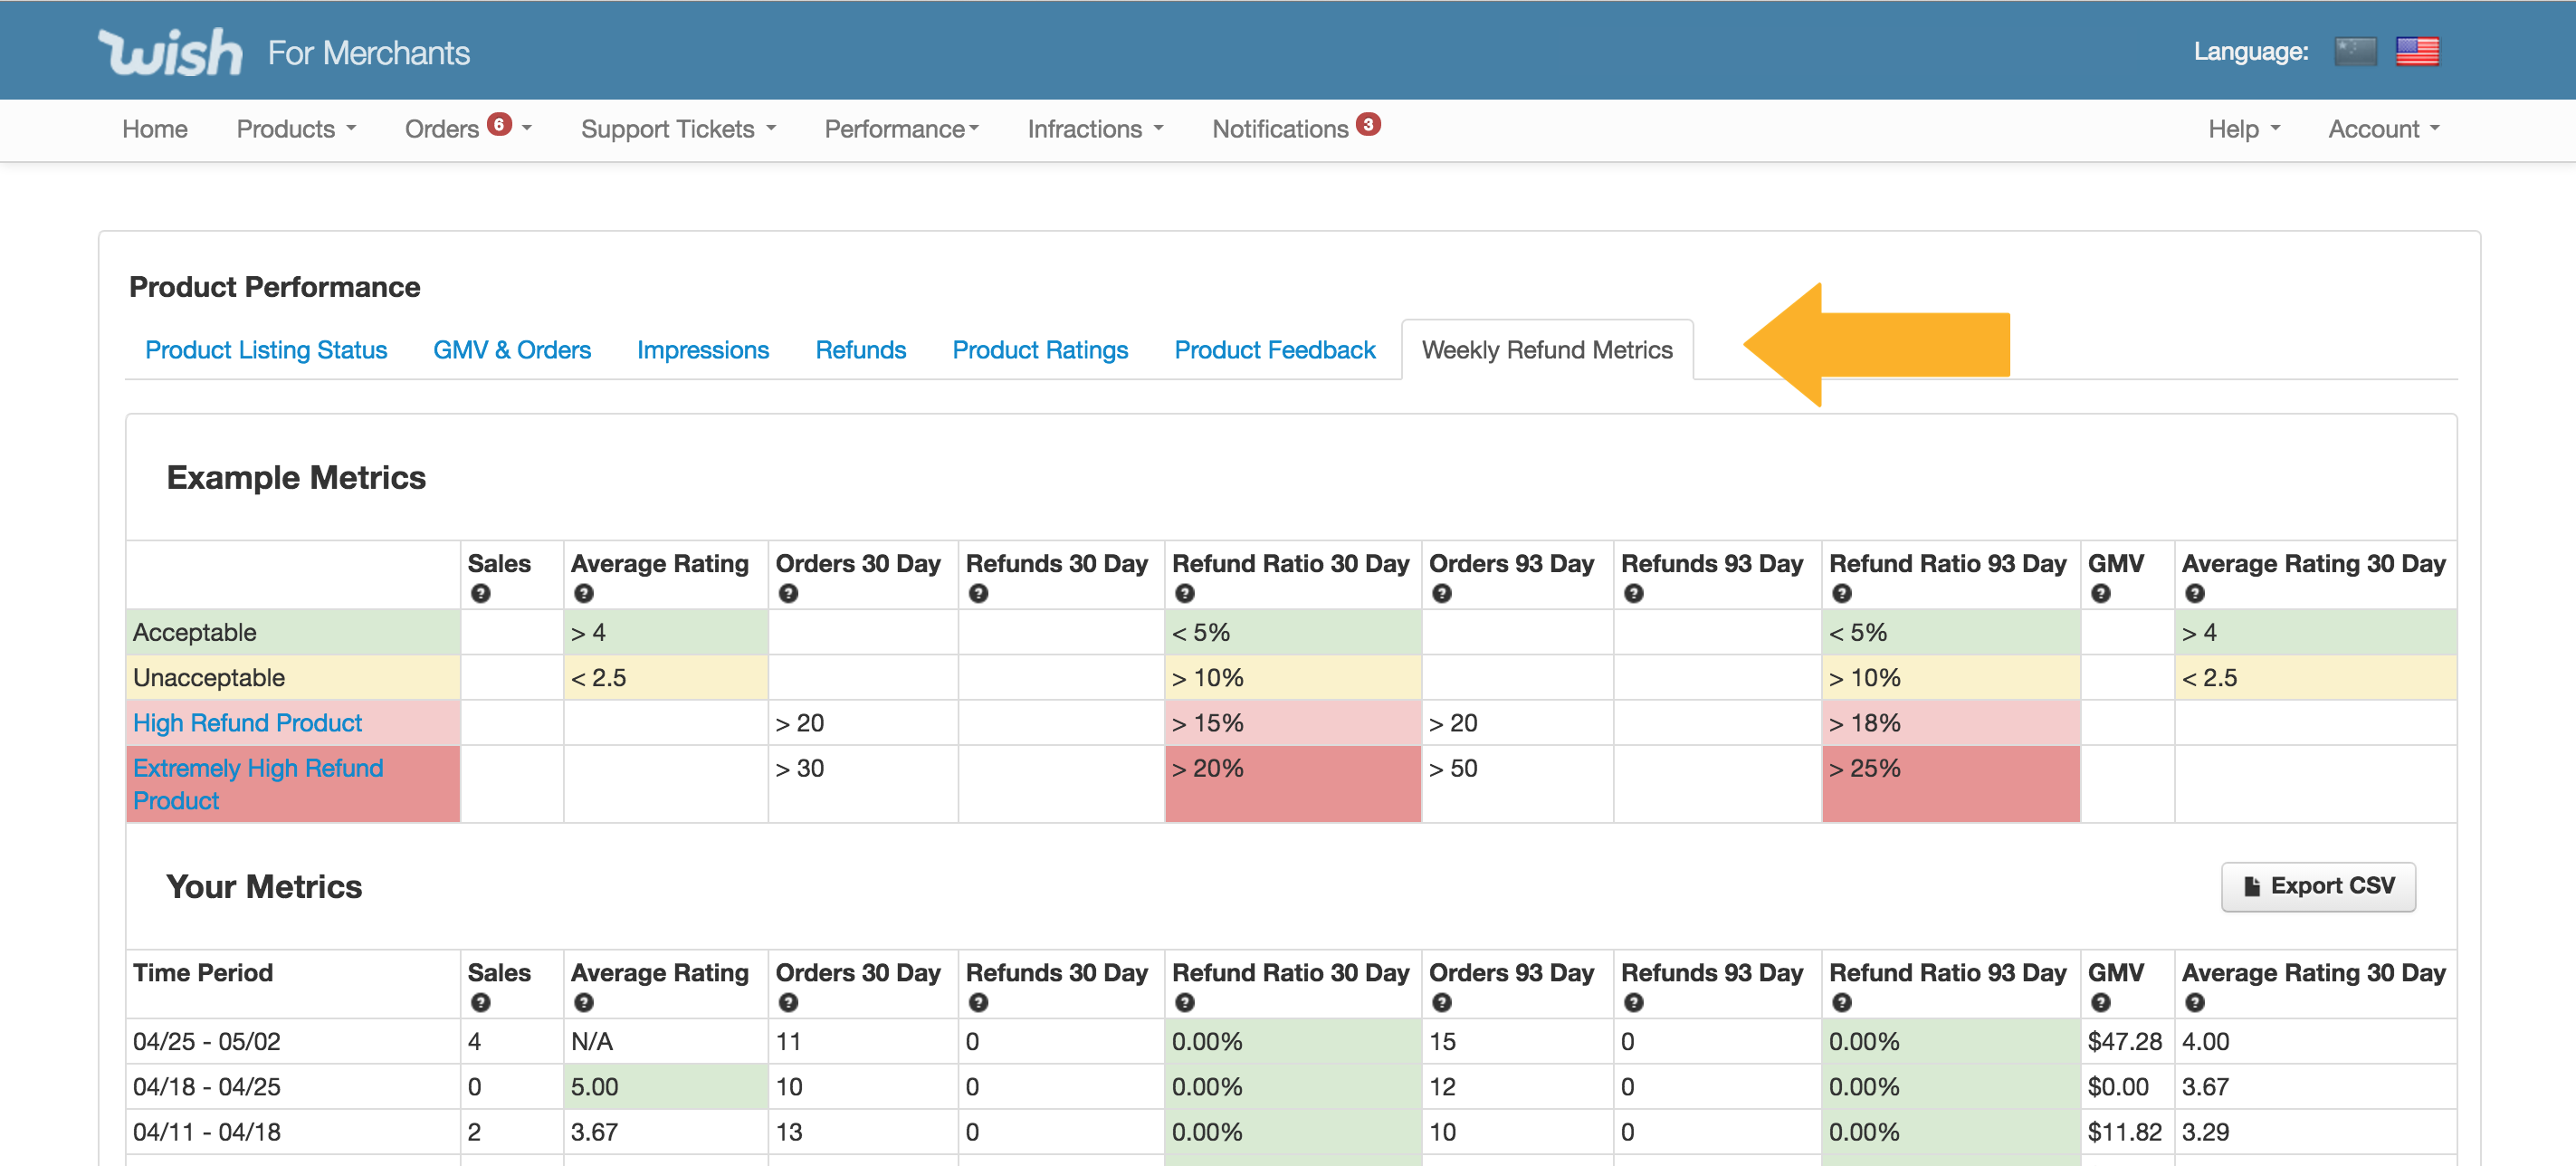This screenshot has height=1166, width=2576.
Task: Click the Wish logo
Action: click(170, 52)
